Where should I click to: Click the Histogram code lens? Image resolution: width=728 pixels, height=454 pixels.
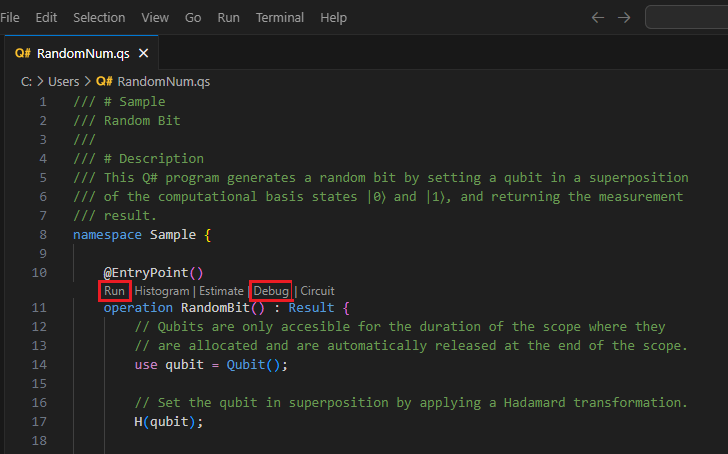click(162, 291)
